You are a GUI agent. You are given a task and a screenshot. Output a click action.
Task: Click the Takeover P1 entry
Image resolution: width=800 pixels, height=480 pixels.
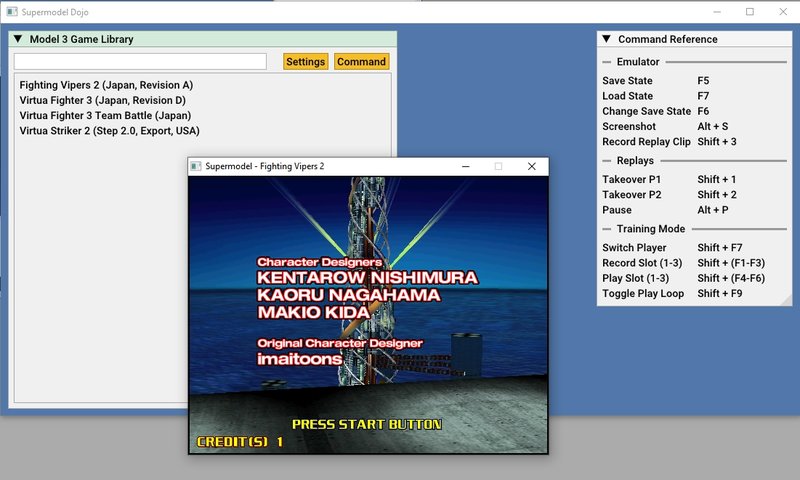(x=631, y=180)
